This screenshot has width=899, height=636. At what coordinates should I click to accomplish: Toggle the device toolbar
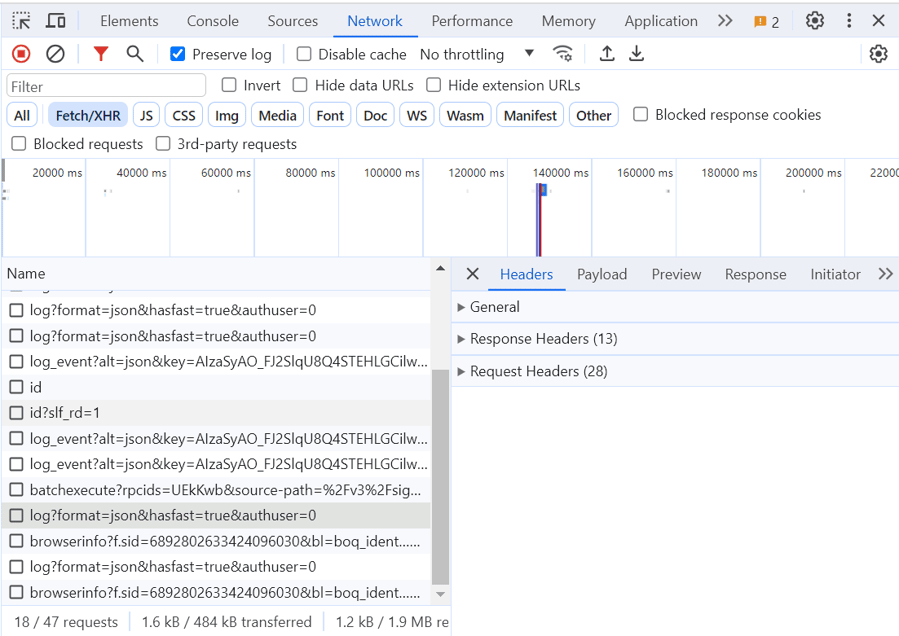click(x=55, y=20)
